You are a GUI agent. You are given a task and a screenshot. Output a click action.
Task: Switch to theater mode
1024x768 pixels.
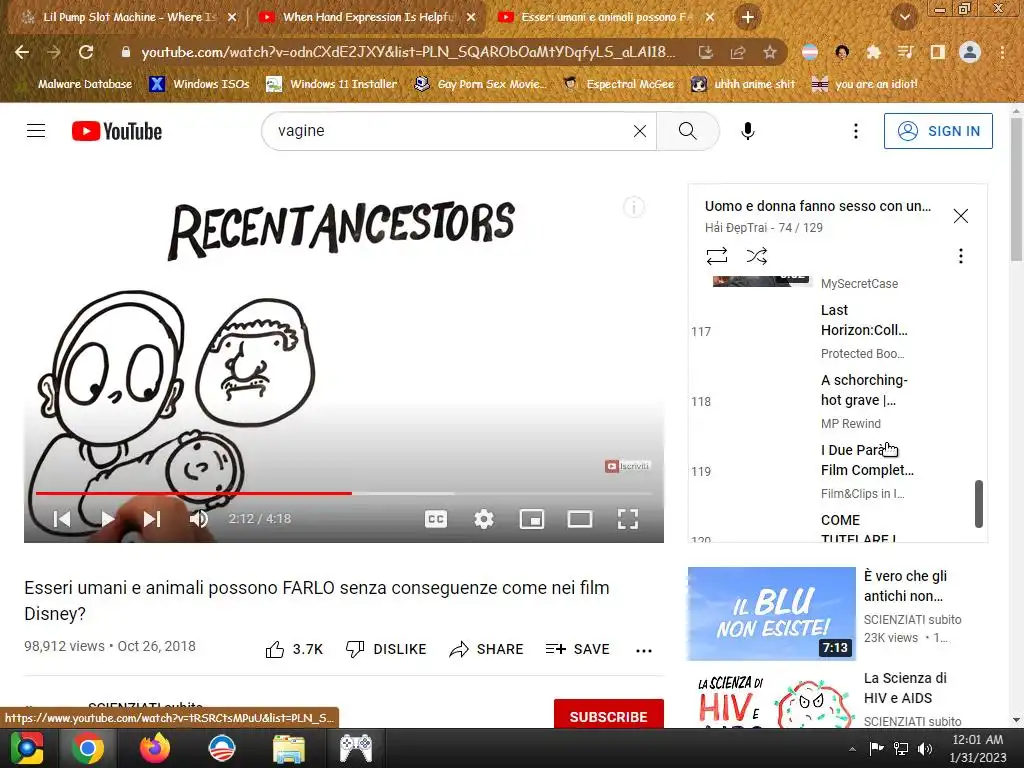580,519
